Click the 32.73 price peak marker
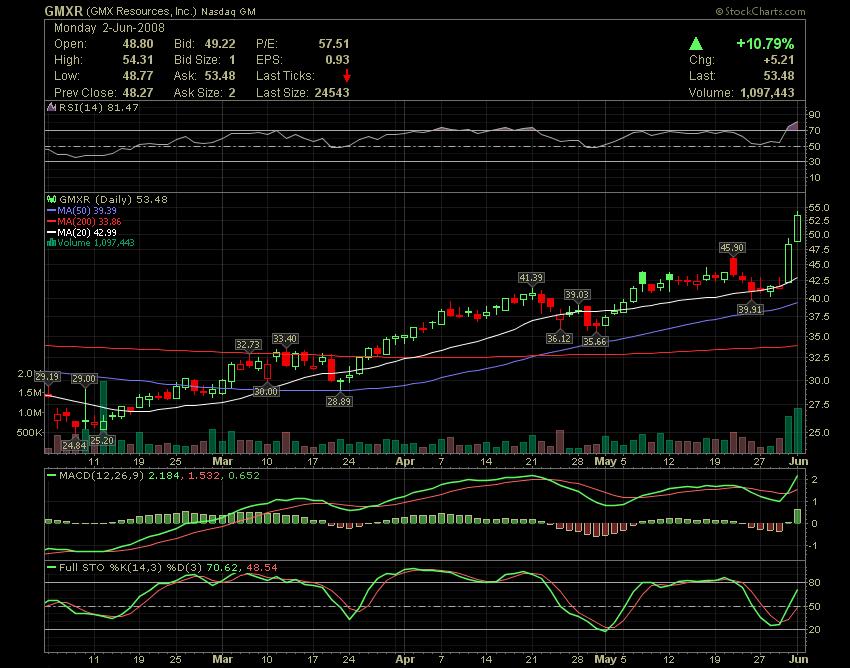This screenshot has width=850, height=668. pos(248,345)
